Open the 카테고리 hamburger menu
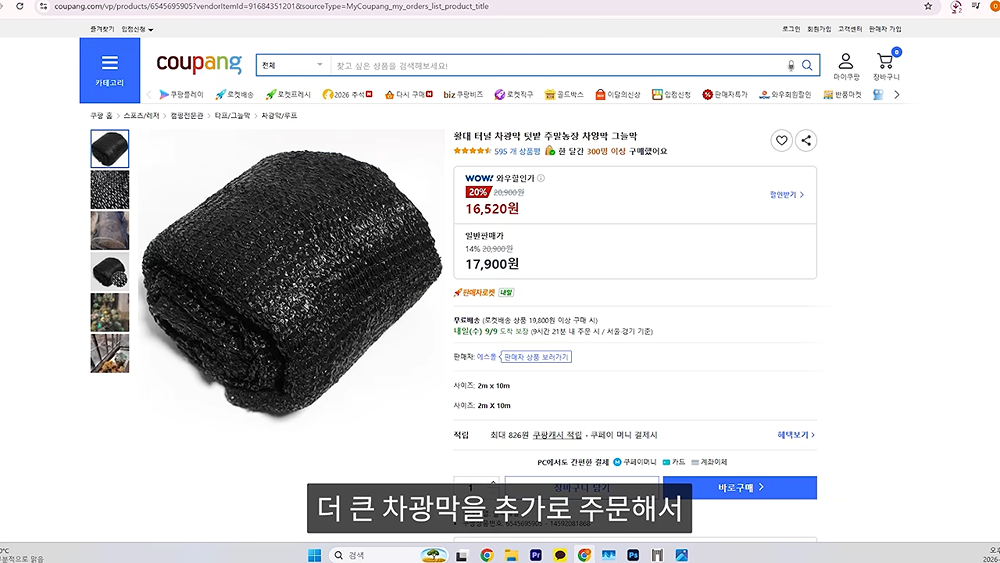 (110, 70)
